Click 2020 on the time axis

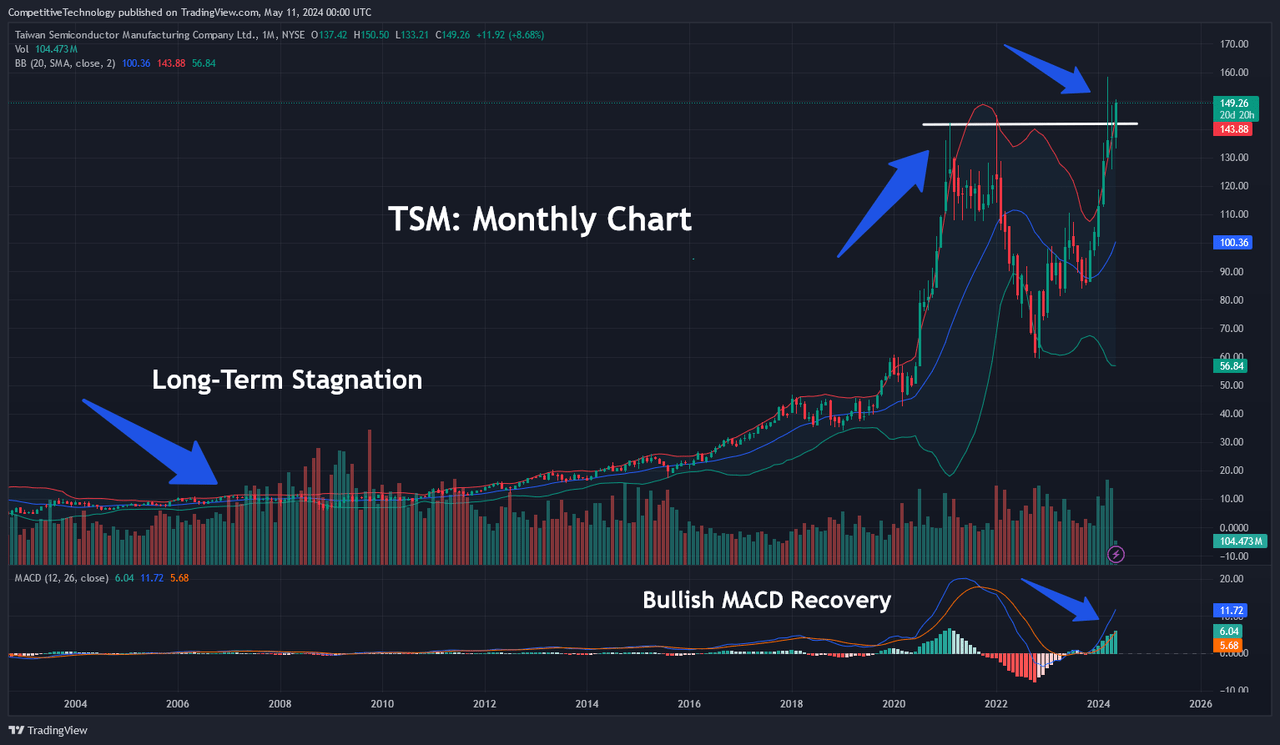[x=894, y=704]
